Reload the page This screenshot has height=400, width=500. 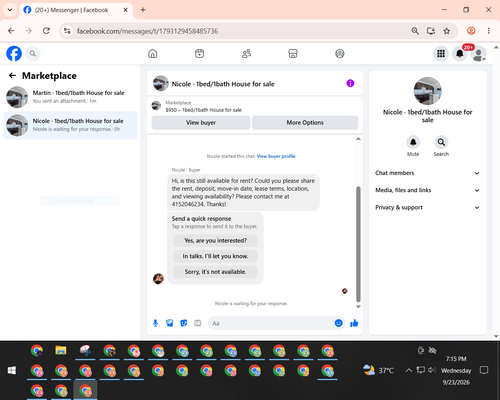[x=46, y=31]
